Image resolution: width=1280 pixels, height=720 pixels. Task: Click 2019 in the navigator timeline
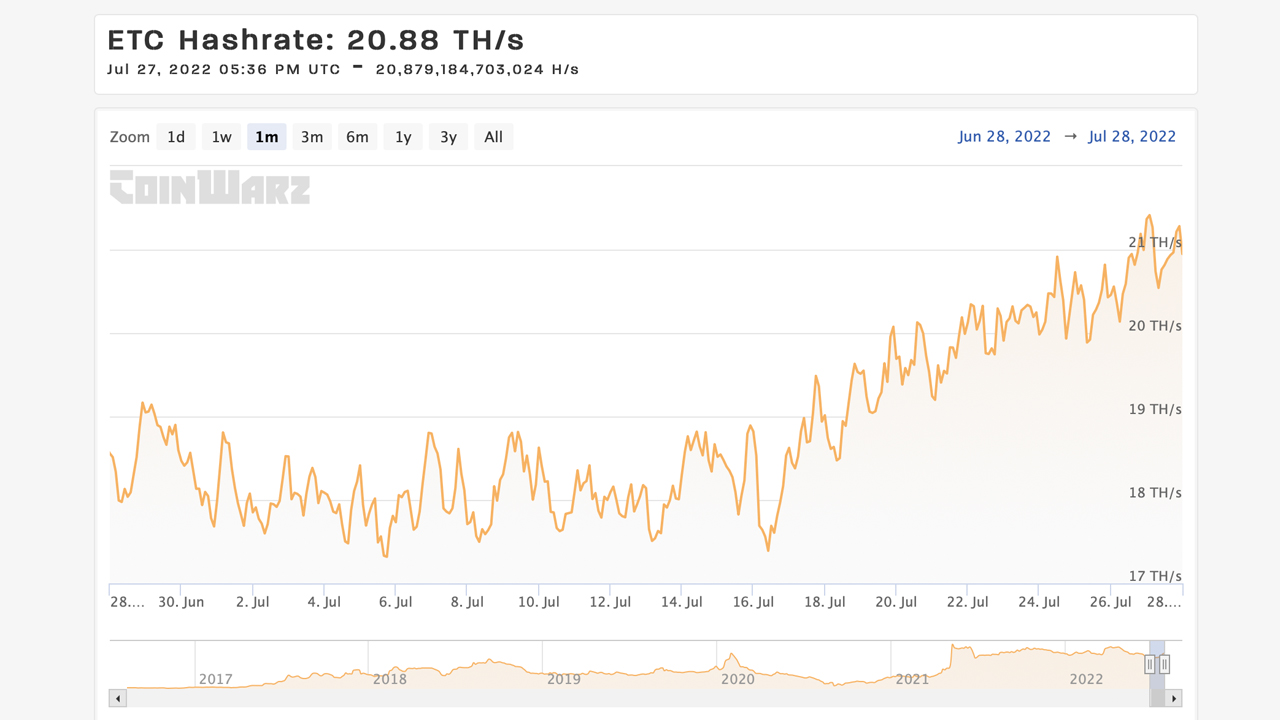click(564, 679)
